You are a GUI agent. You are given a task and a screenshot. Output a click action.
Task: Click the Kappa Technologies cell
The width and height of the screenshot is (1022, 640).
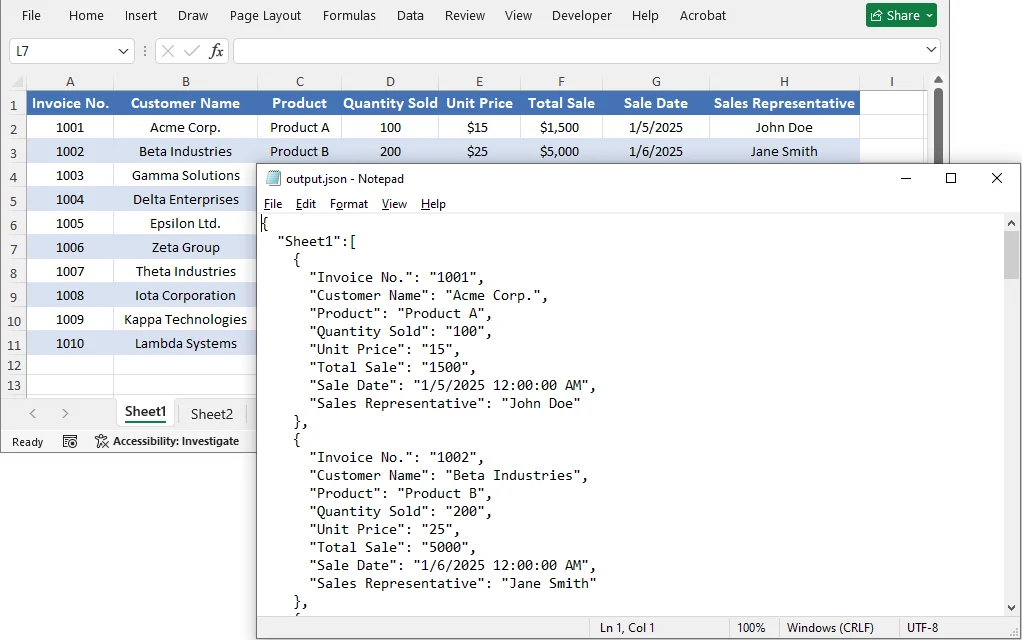[185, 319]
